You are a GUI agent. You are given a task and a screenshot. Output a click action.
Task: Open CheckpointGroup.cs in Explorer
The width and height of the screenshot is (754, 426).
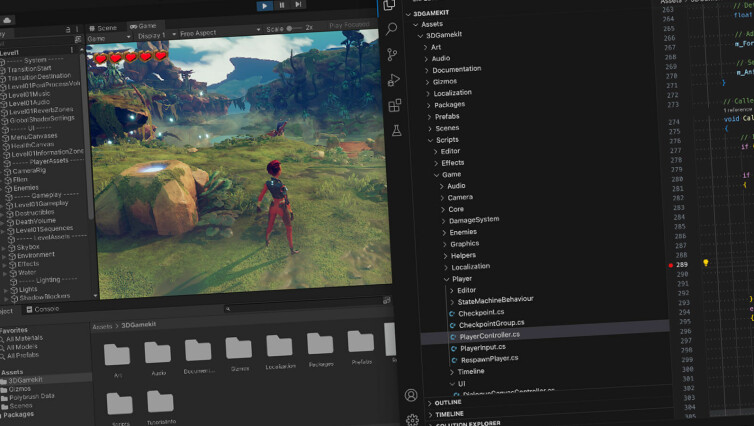491,324
